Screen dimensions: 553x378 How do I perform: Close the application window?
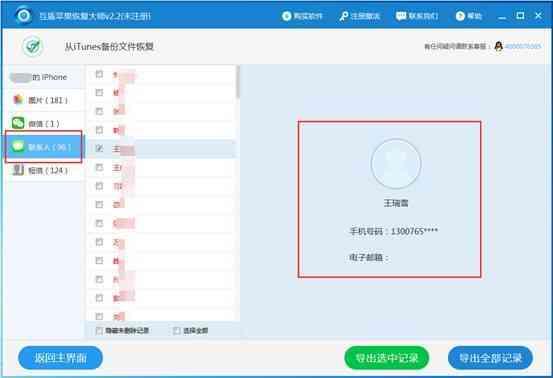538,16
